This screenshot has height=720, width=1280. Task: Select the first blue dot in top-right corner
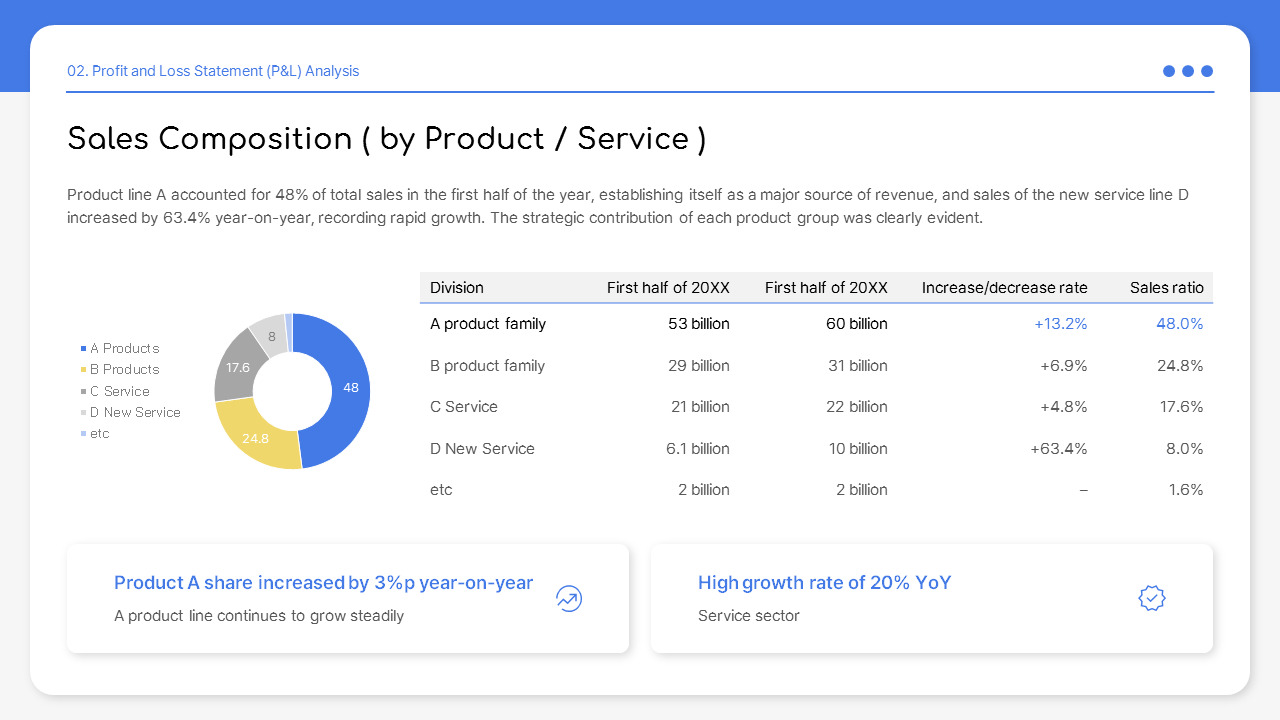pyautogui.click(x=1168, y=71)
